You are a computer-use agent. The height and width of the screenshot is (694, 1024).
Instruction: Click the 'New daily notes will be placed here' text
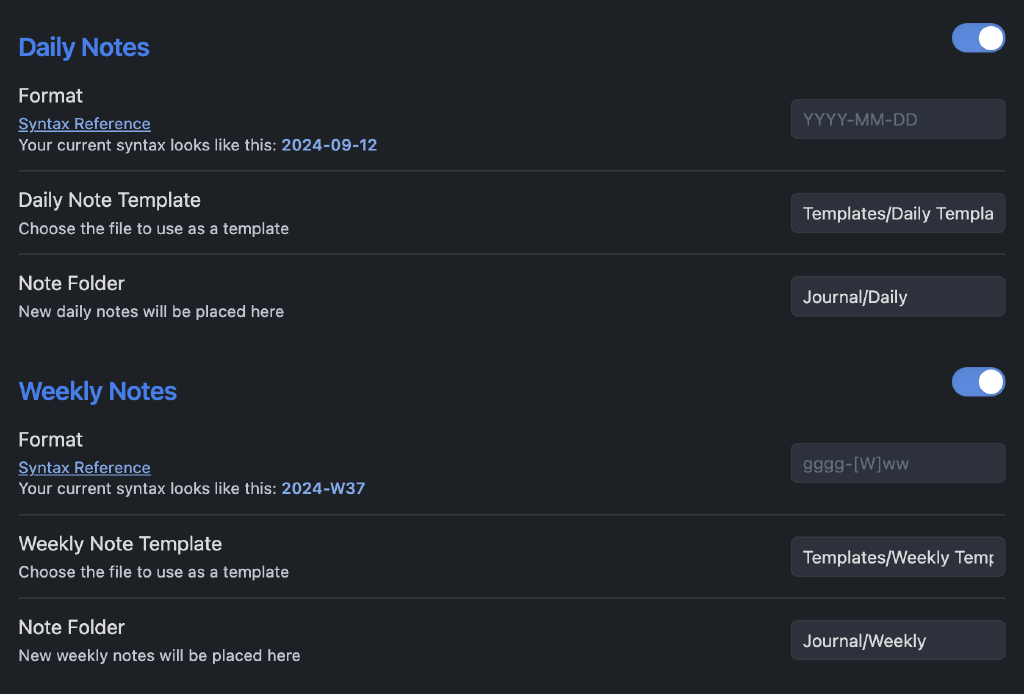point(150,311)
